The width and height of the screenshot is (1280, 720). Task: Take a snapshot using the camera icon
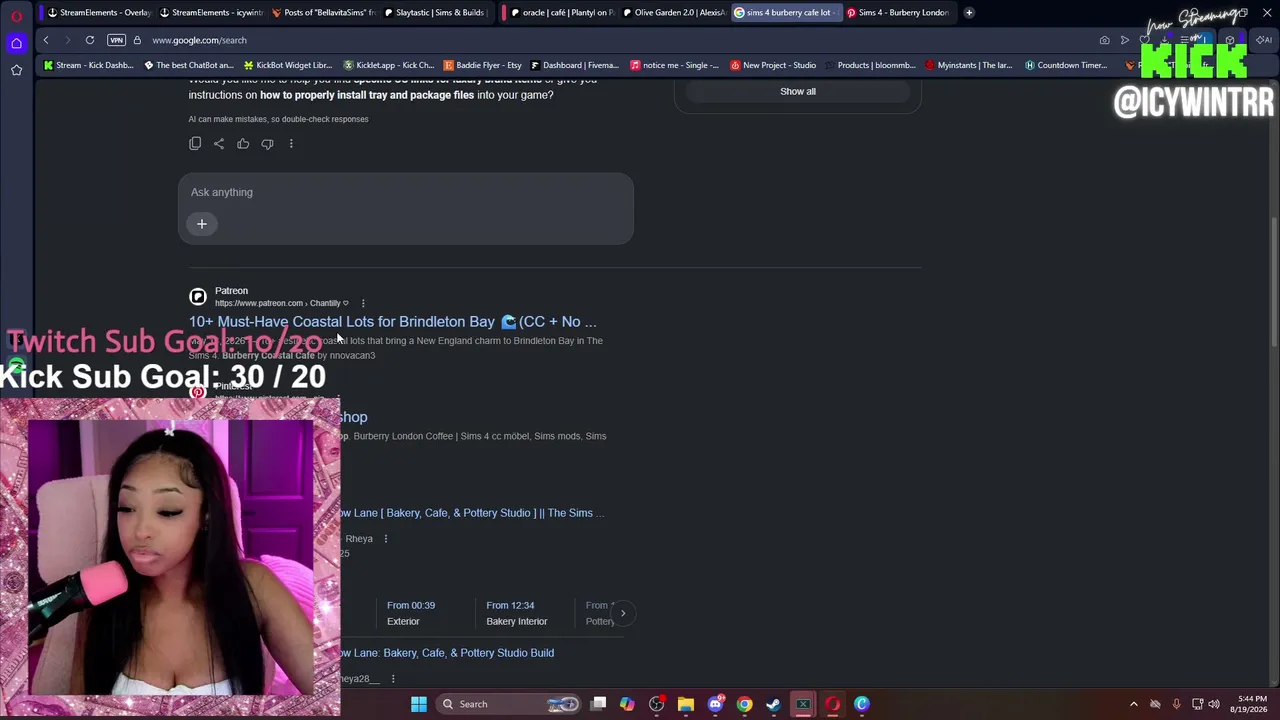tap(1104, 40)
